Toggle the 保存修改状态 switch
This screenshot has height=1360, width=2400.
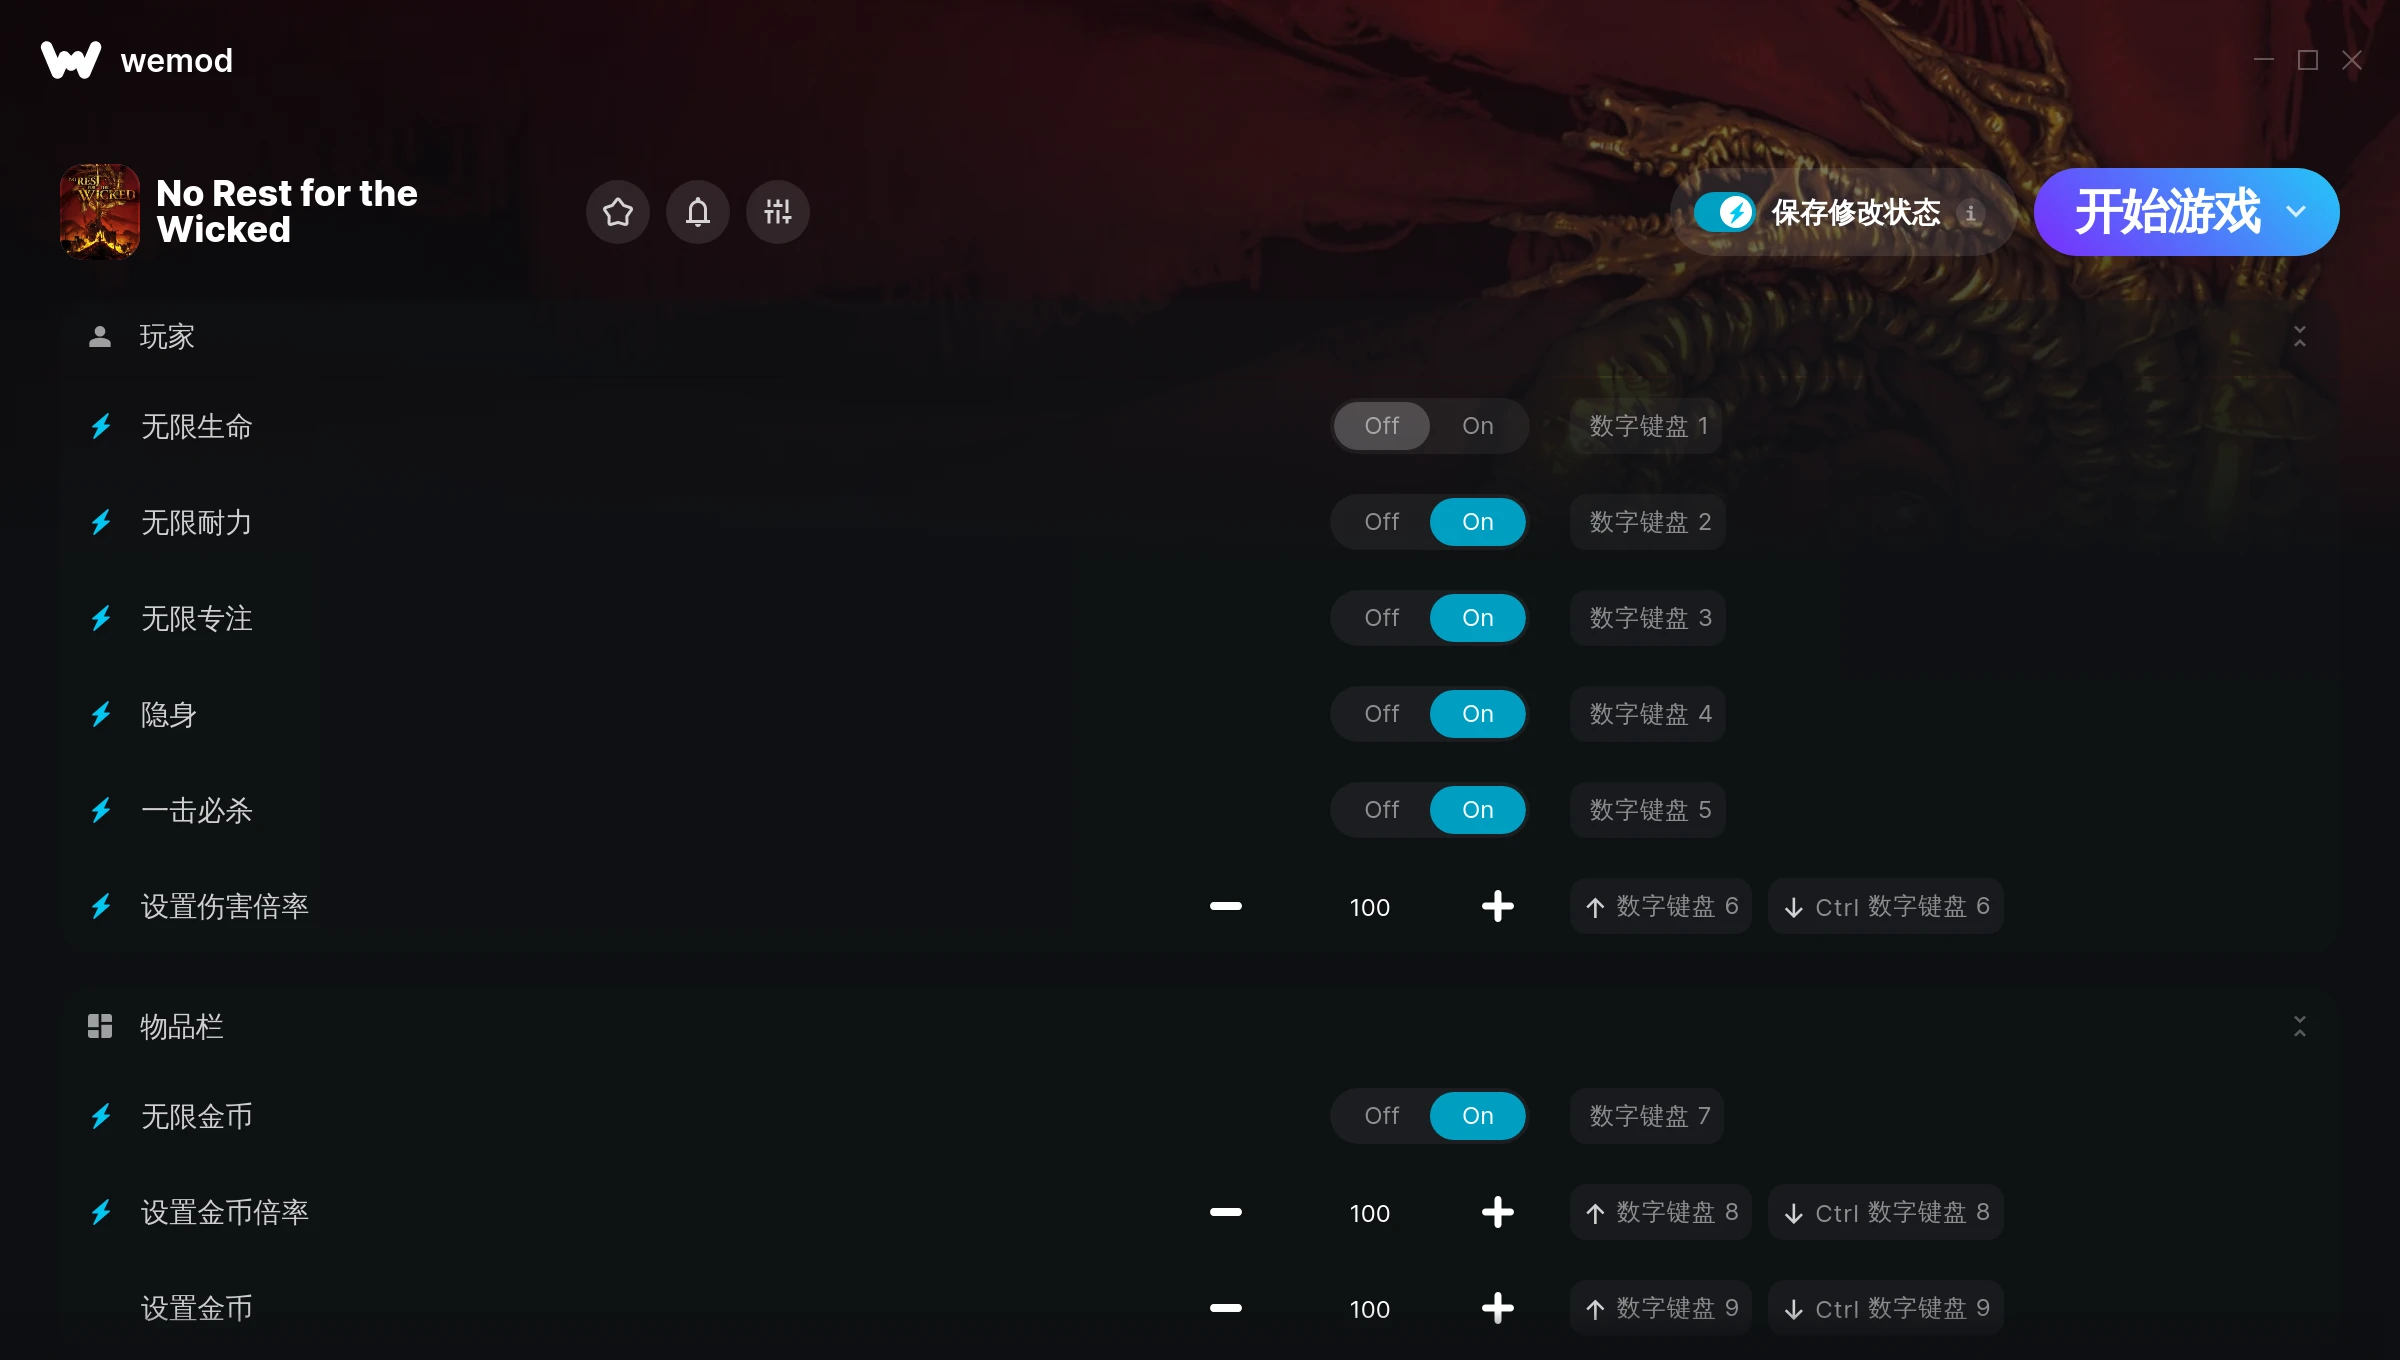(1724, 212)
